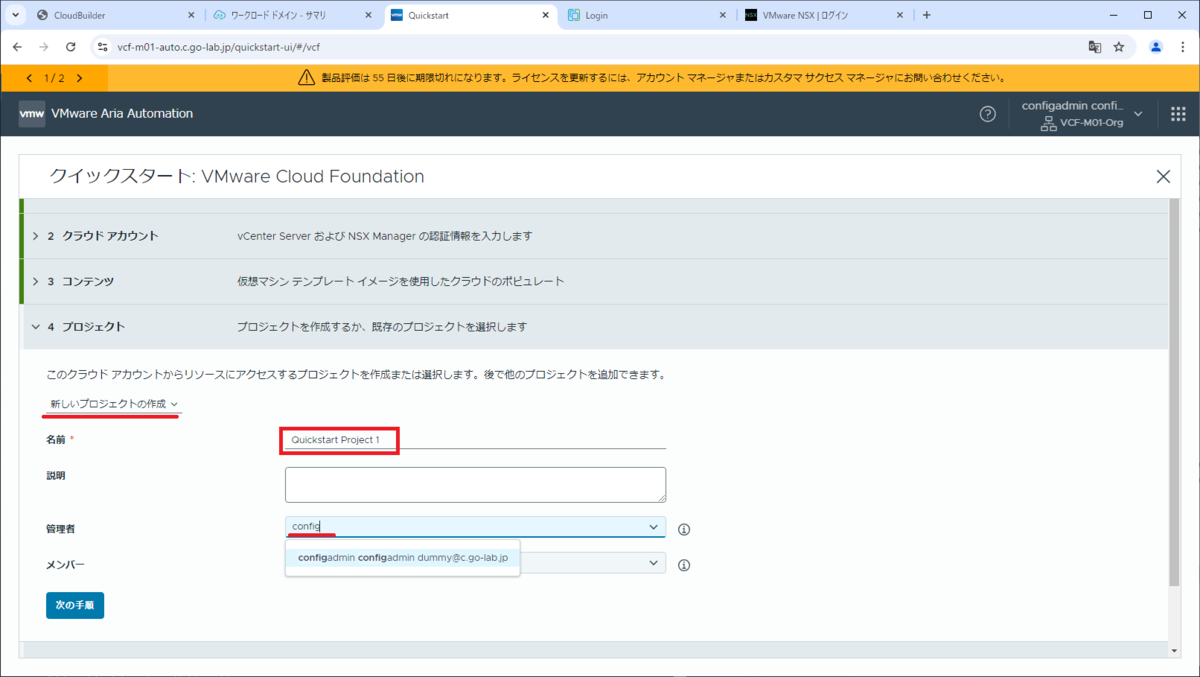This screenshot has width=1200, height=677.
Task: Click the wizard vertical scrollbar
Action: (x=1174, y=392)
